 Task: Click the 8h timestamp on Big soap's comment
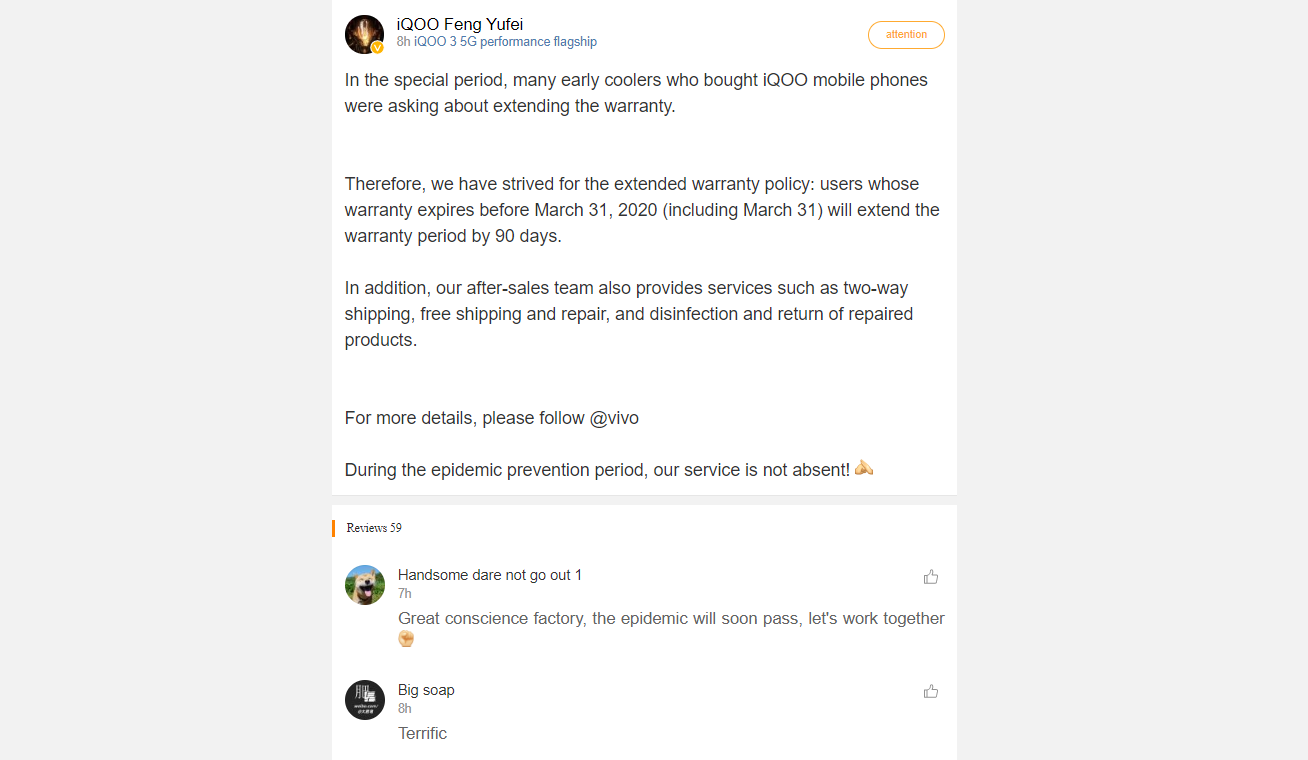tap(404, 708)
